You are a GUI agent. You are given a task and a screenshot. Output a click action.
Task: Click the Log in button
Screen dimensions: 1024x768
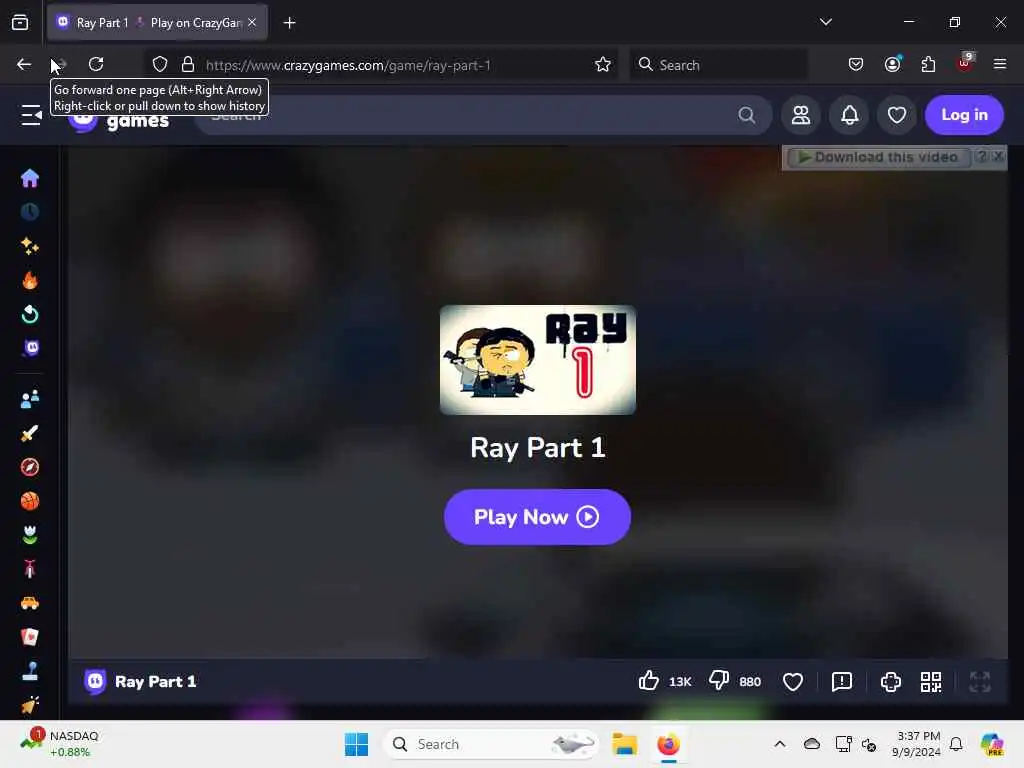(x=964, y=115)
